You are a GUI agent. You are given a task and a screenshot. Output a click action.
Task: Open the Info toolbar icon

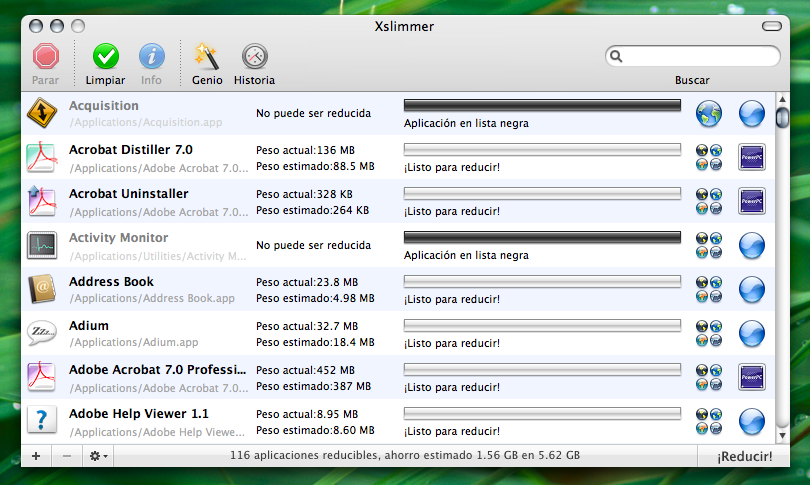(151, 56)
